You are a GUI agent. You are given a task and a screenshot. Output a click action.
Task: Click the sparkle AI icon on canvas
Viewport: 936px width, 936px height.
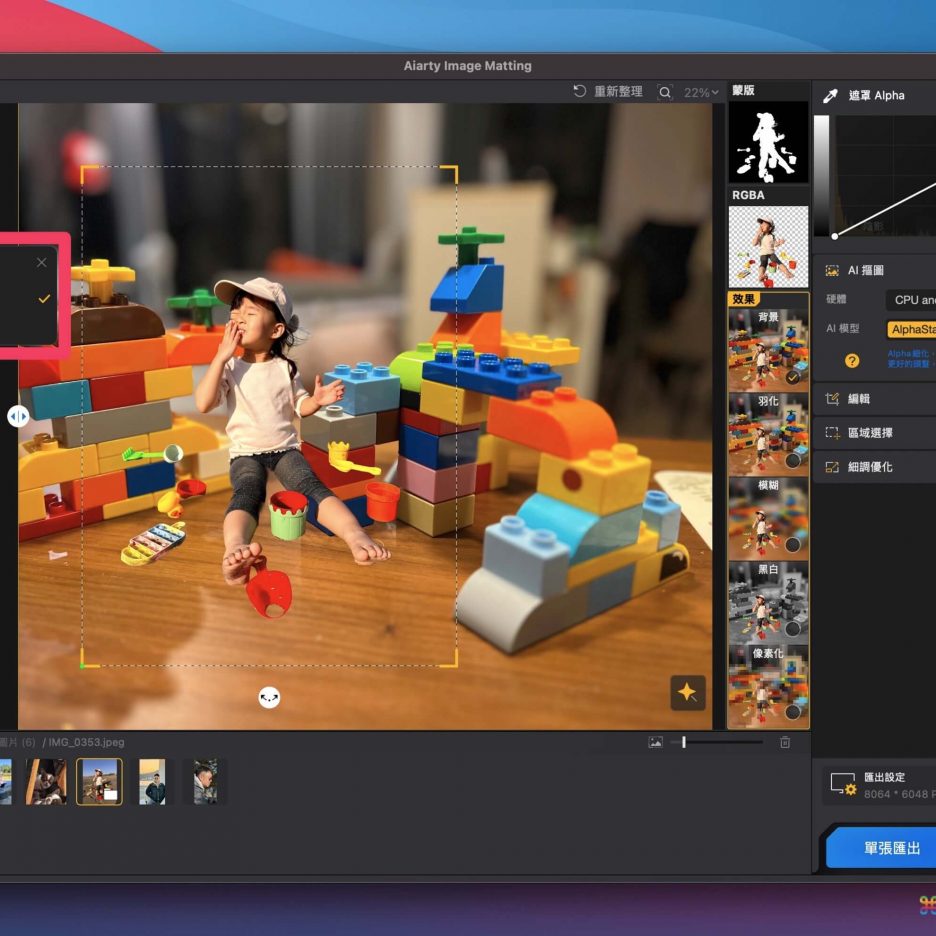[x=687, y=692]
